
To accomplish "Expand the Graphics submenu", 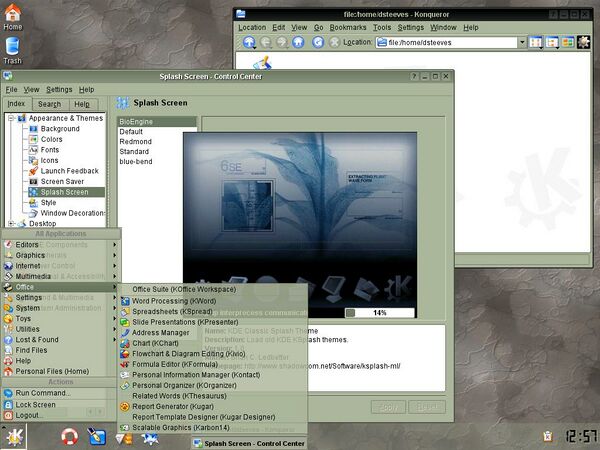I will click(x=61, y=255).
